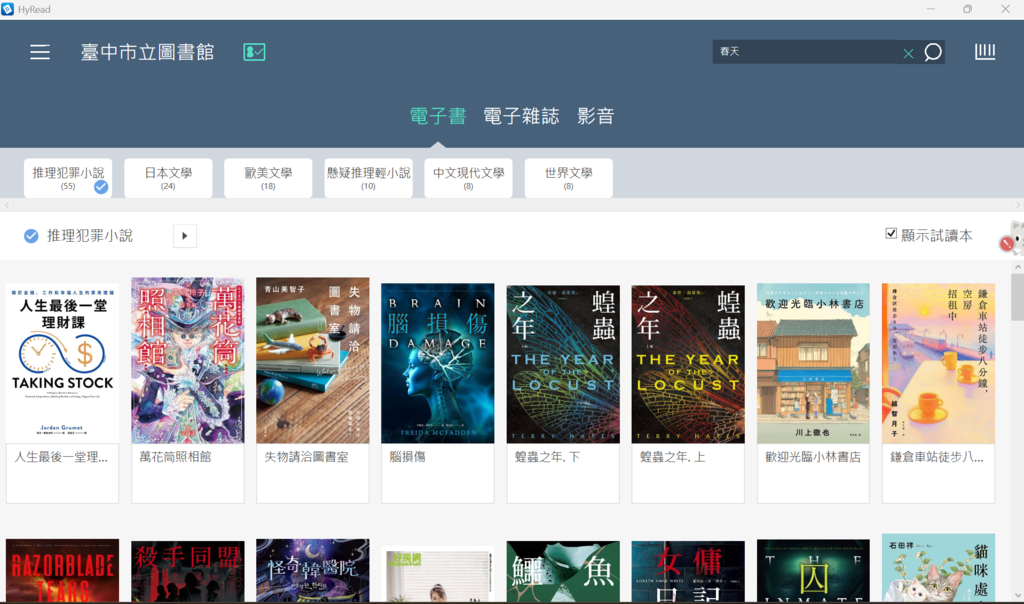Open the 貓咪 cat illustration book cover
The width and height of the screenshot is (1024, 604).
point(938,568)
